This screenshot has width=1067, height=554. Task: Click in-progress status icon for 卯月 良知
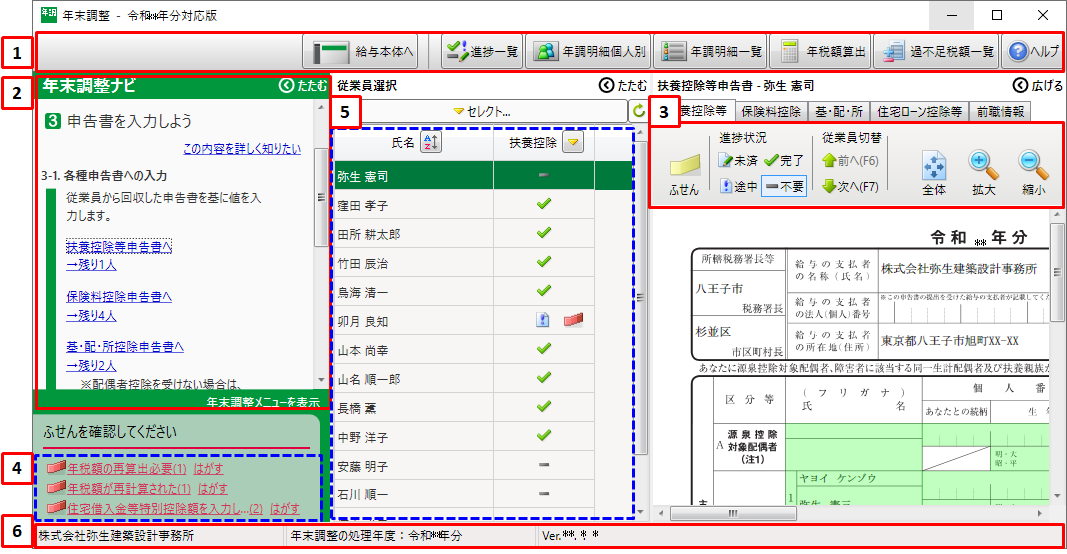542,320
